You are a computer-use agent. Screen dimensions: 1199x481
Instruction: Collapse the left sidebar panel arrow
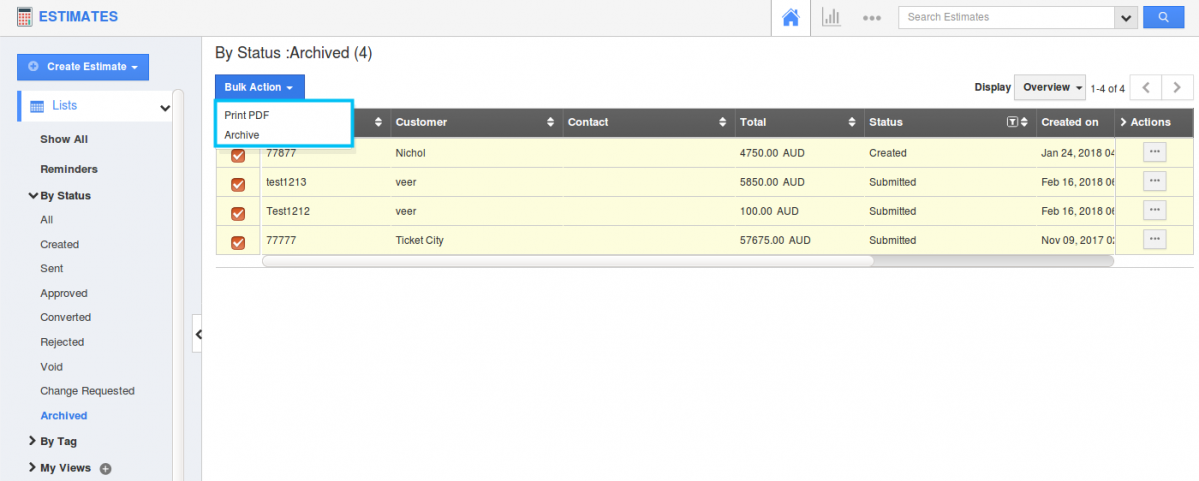[197, 334]
